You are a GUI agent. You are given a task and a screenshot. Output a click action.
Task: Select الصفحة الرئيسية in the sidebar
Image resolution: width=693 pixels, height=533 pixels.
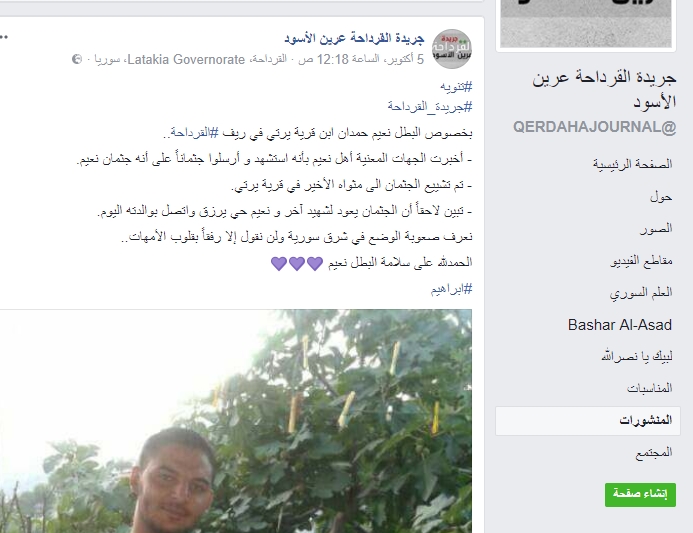pos(632,164)
